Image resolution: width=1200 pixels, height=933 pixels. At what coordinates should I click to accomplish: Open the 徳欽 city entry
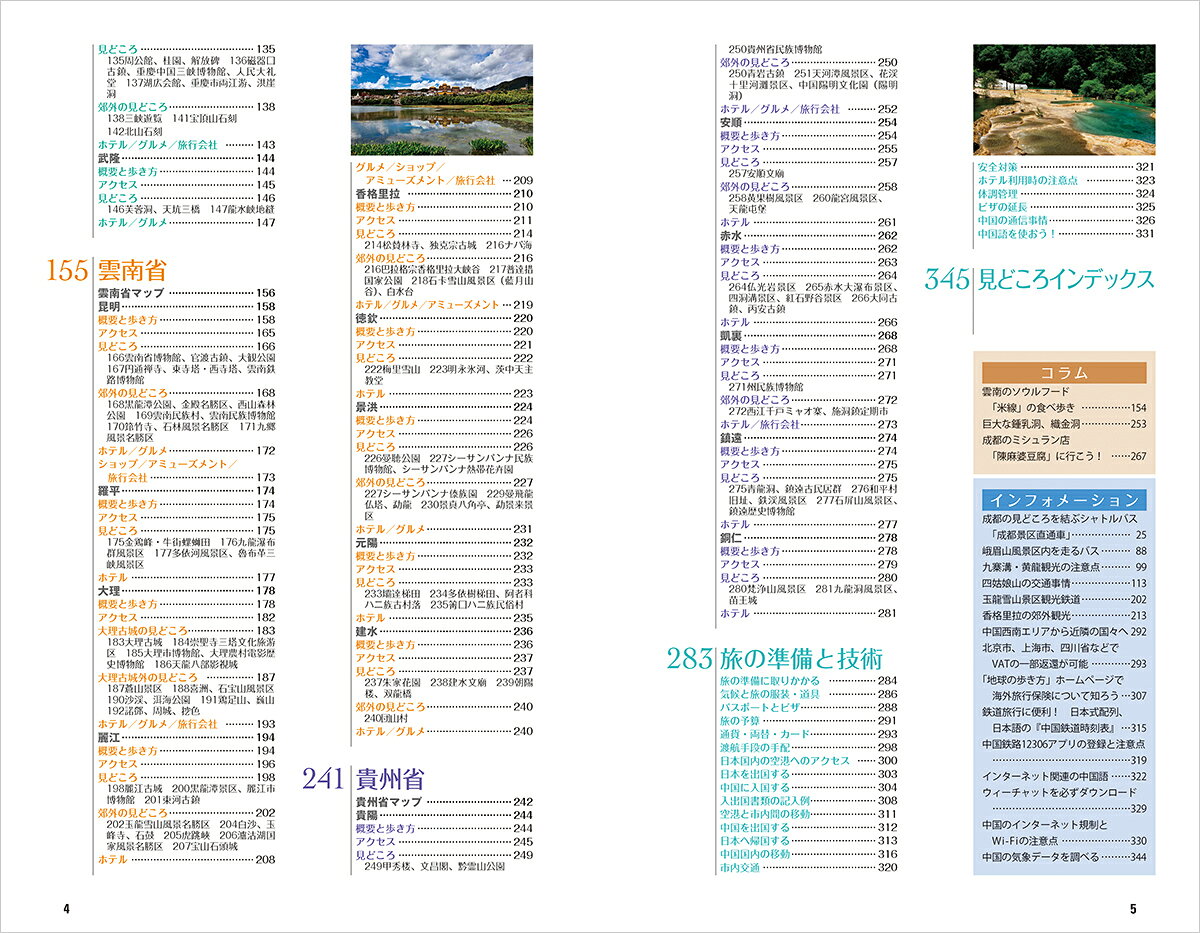444,317
